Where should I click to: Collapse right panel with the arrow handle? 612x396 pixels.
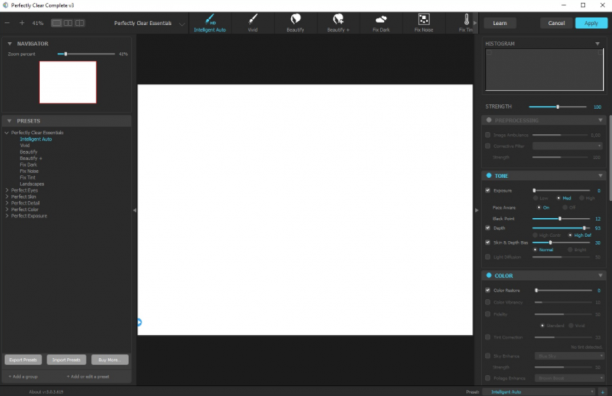click(x=477, y=210)
